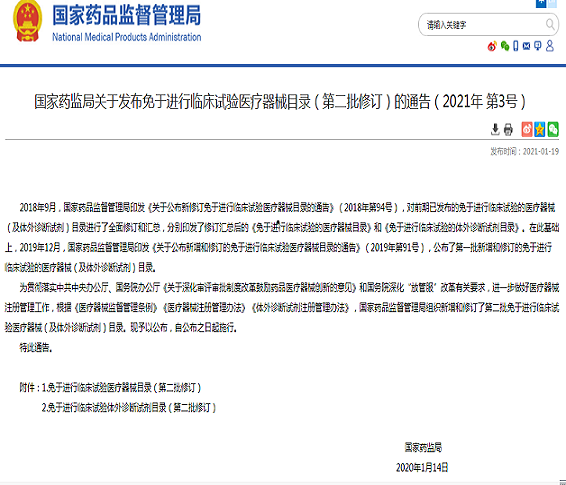The image size is (566, 485).
Task: Click the light blue button at top-right corner
Action: point(553,4)
